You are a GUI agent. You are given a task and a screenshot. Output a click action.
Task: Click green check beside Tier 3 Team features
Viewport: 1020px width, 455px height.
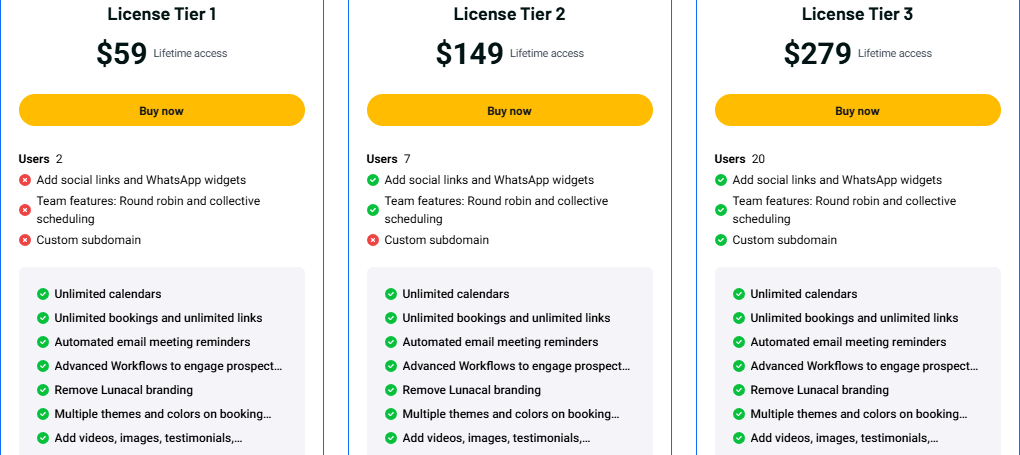(721, 210)
